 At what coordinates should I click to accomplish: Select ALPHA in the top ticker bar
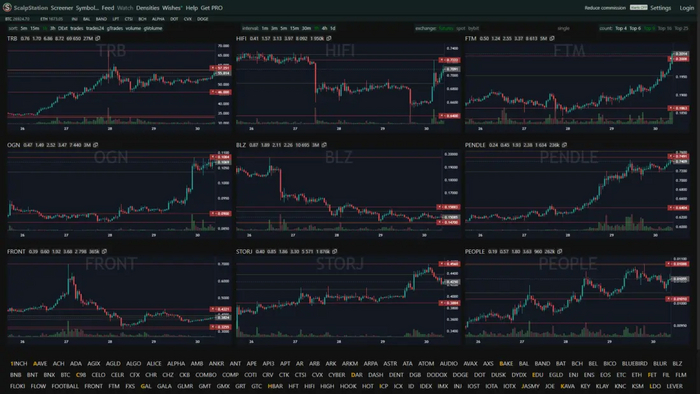click(x=158, y=19)
